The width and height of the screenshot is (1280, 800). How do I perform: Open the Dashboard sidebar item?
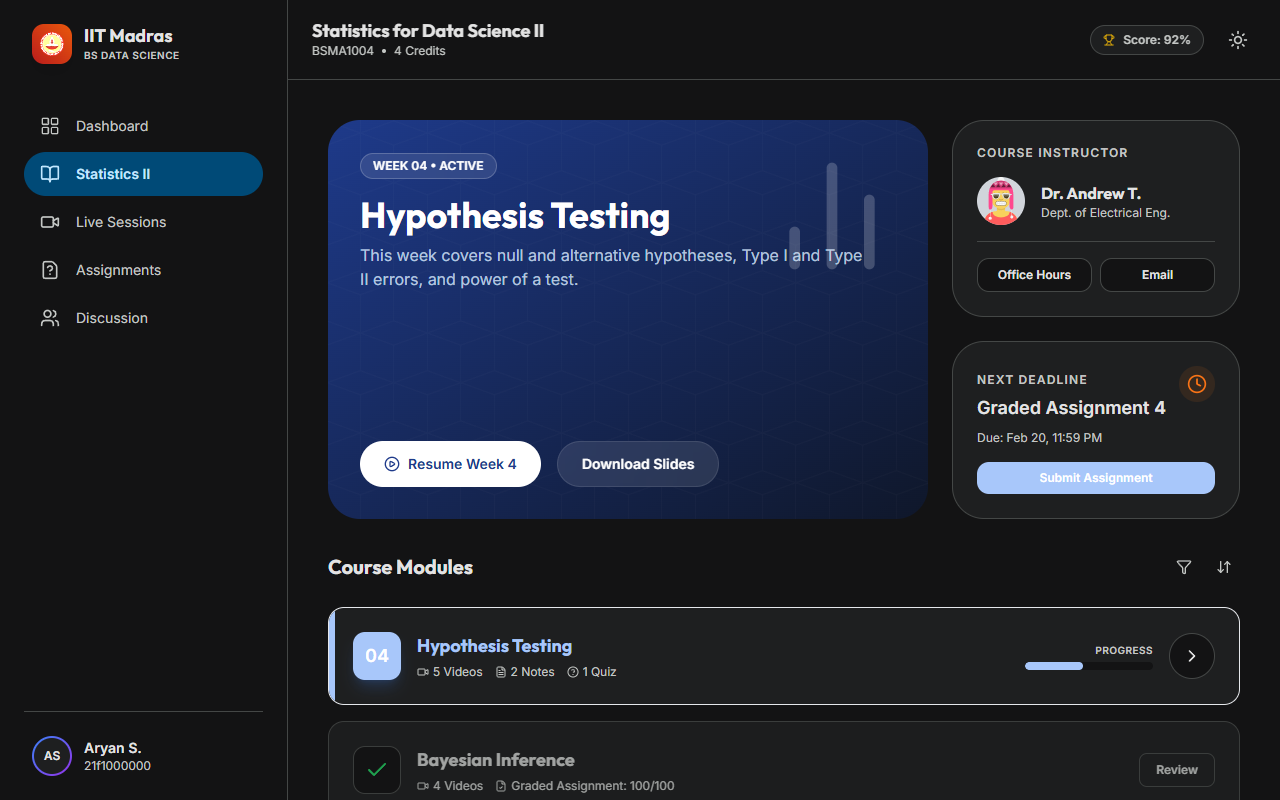point(112,126)
